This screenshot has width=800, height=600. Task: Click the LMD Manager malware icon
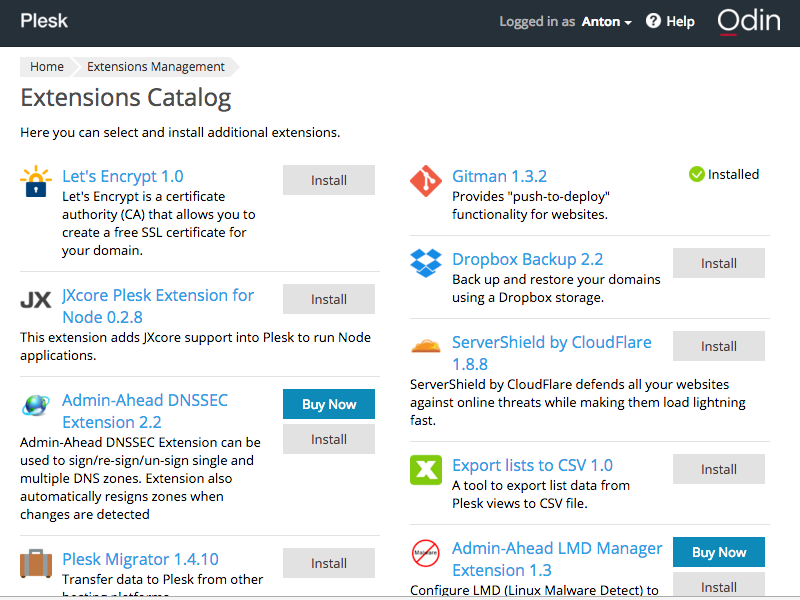(426, 553)
